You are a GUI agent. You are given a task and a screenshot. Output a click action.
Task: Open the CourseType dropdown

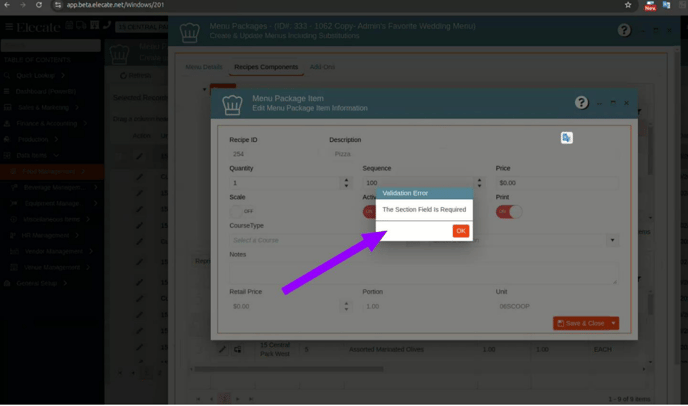(290, 240)
